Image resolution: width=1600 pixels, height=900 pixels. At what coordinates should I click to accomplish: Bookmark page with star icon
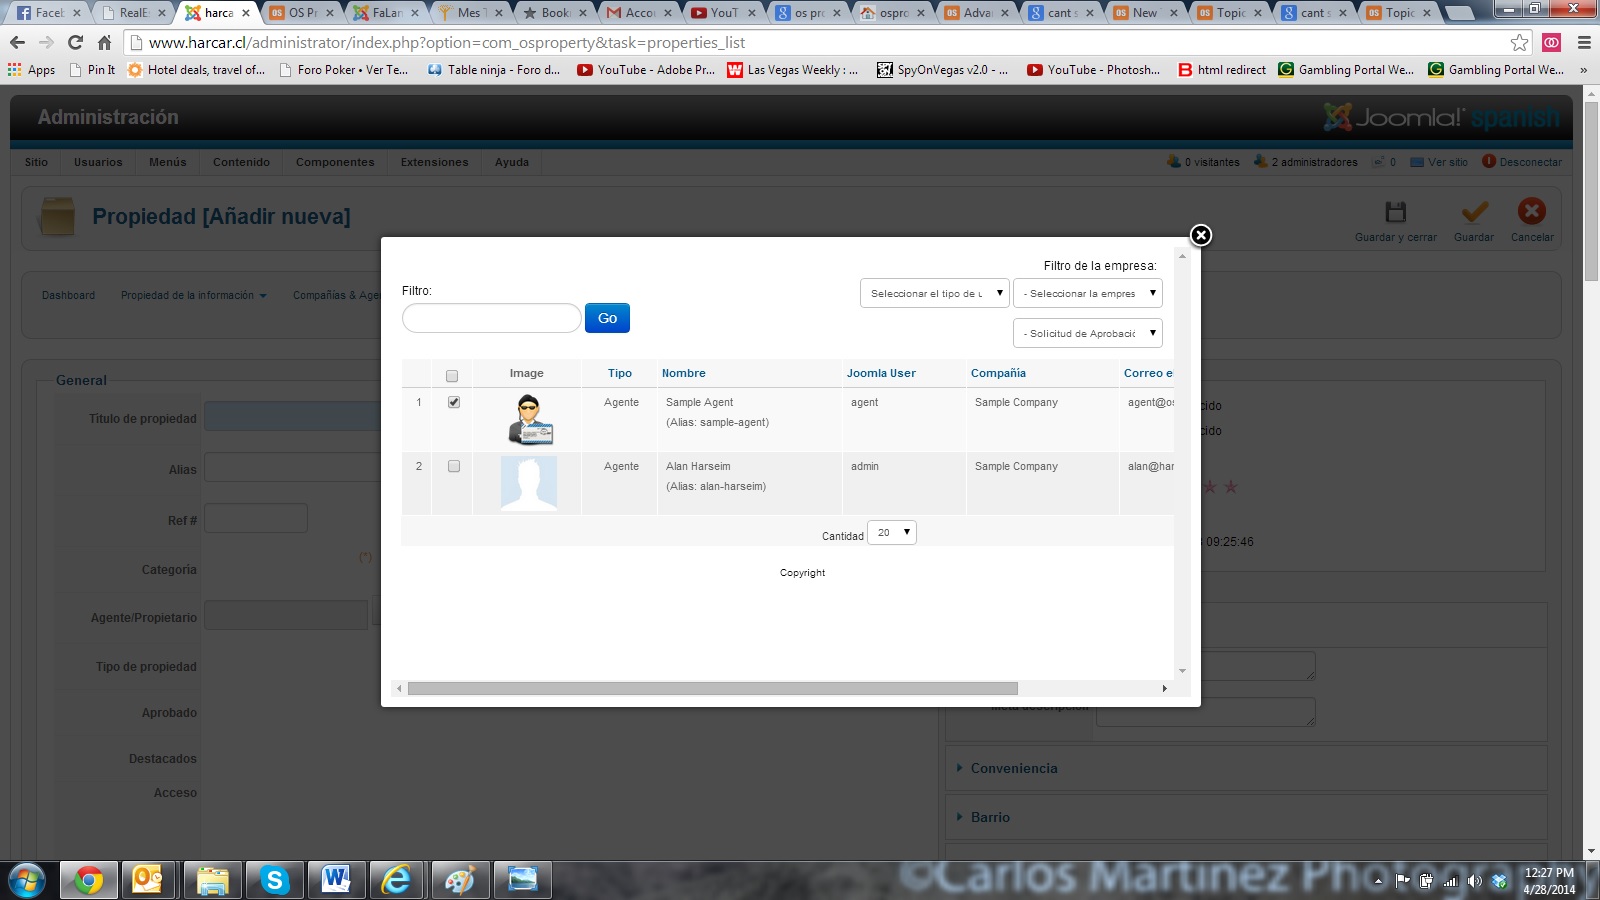(x=1519, y=43)
